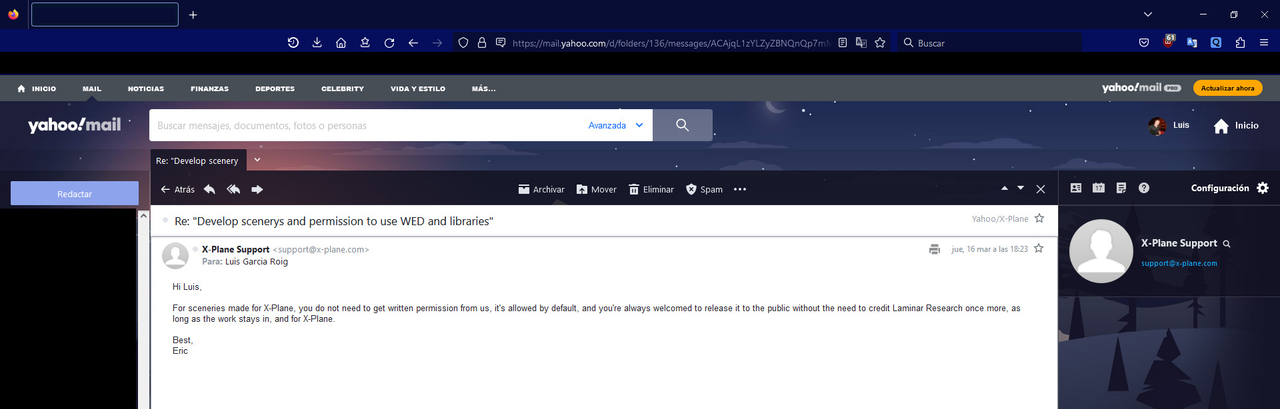
Task: Click the Firefox history clock icon
Action: [293, 43]
